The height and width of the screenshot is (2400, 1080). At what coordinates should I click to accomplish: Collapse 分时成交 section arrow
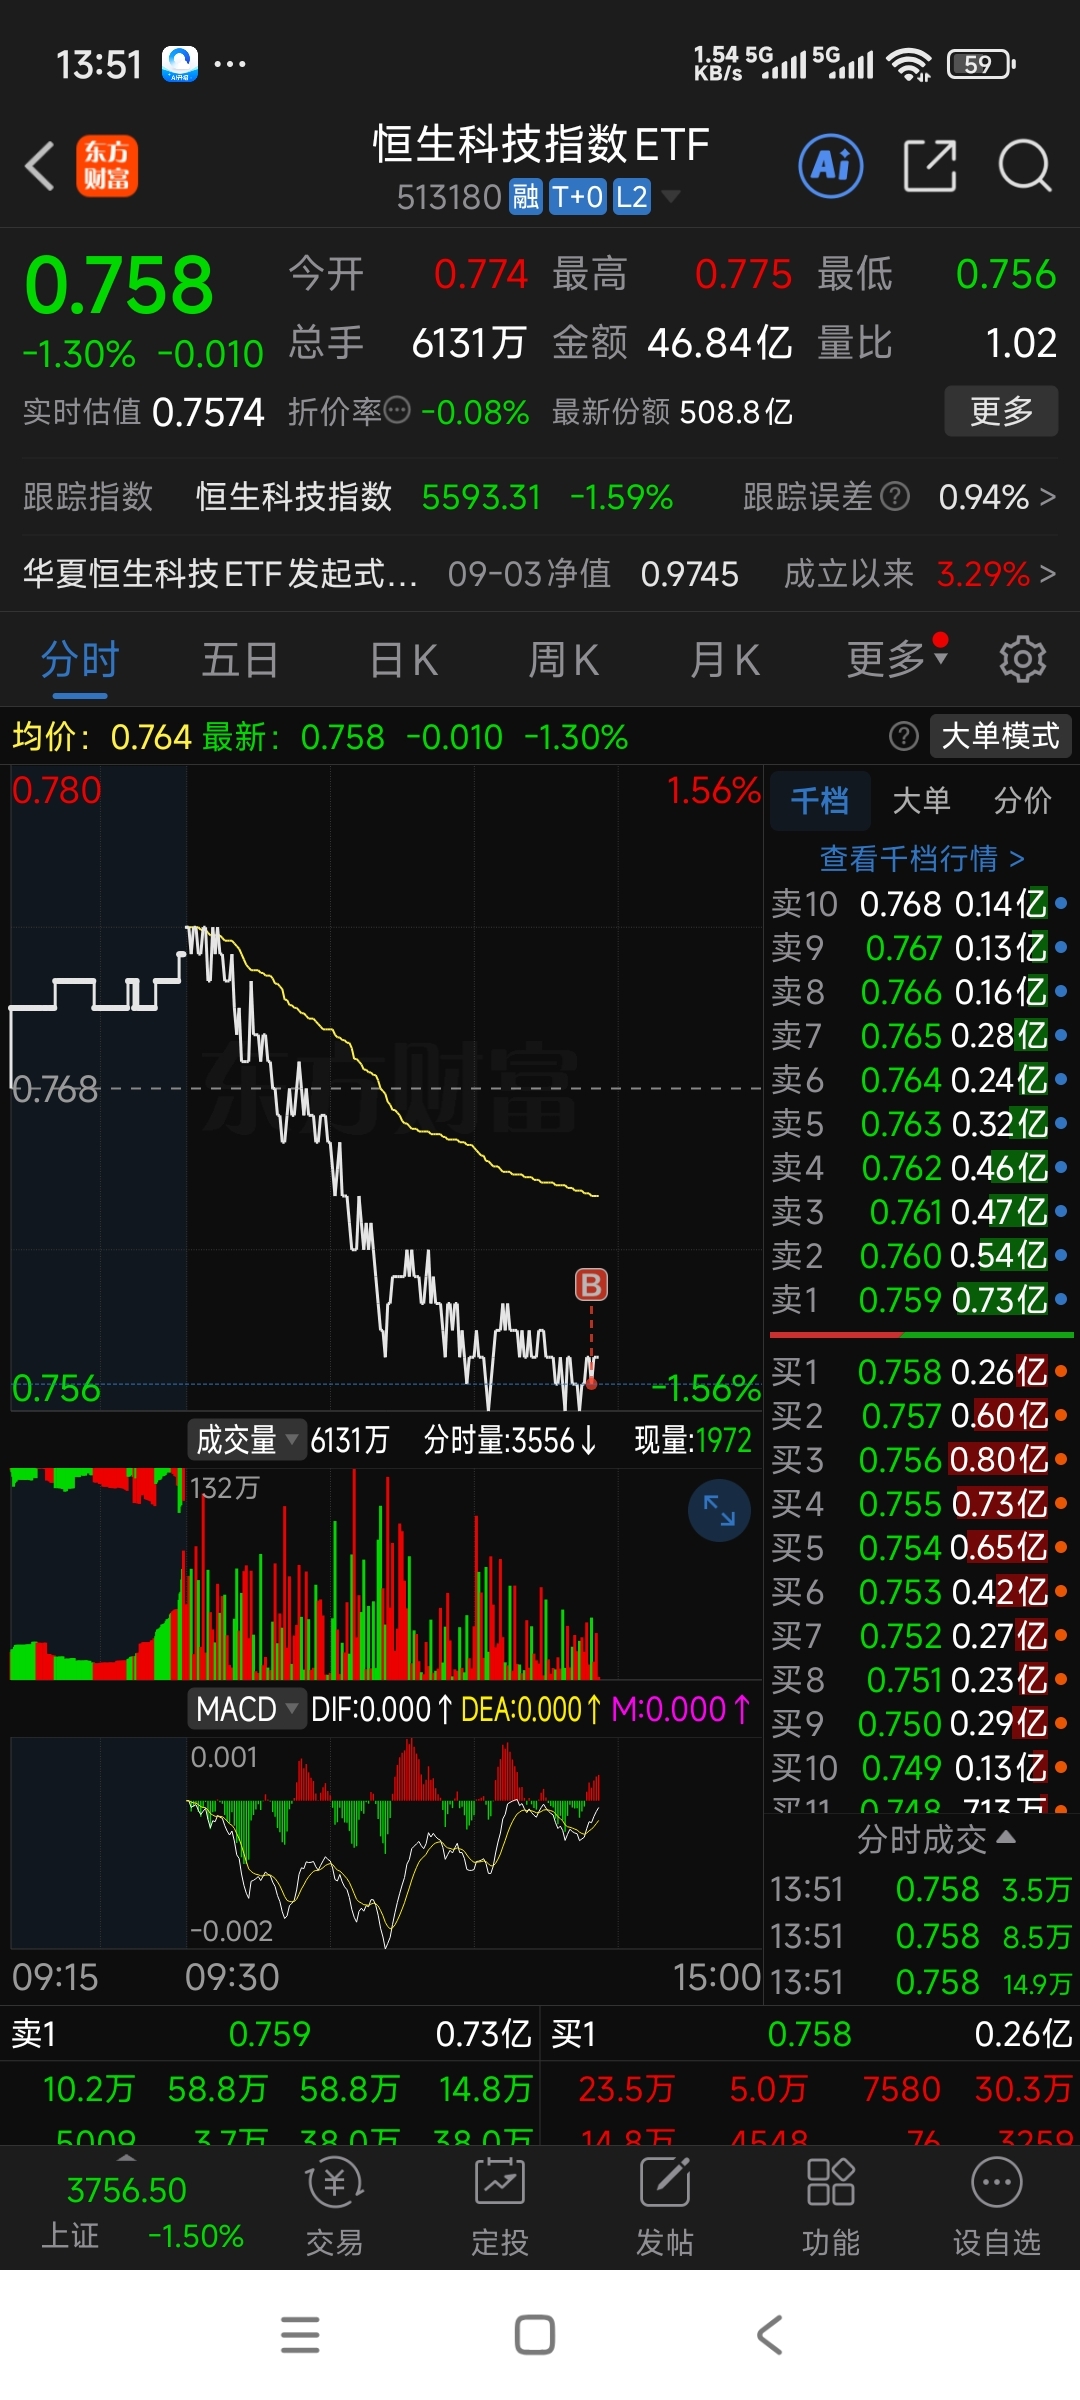(1007, 1838)
